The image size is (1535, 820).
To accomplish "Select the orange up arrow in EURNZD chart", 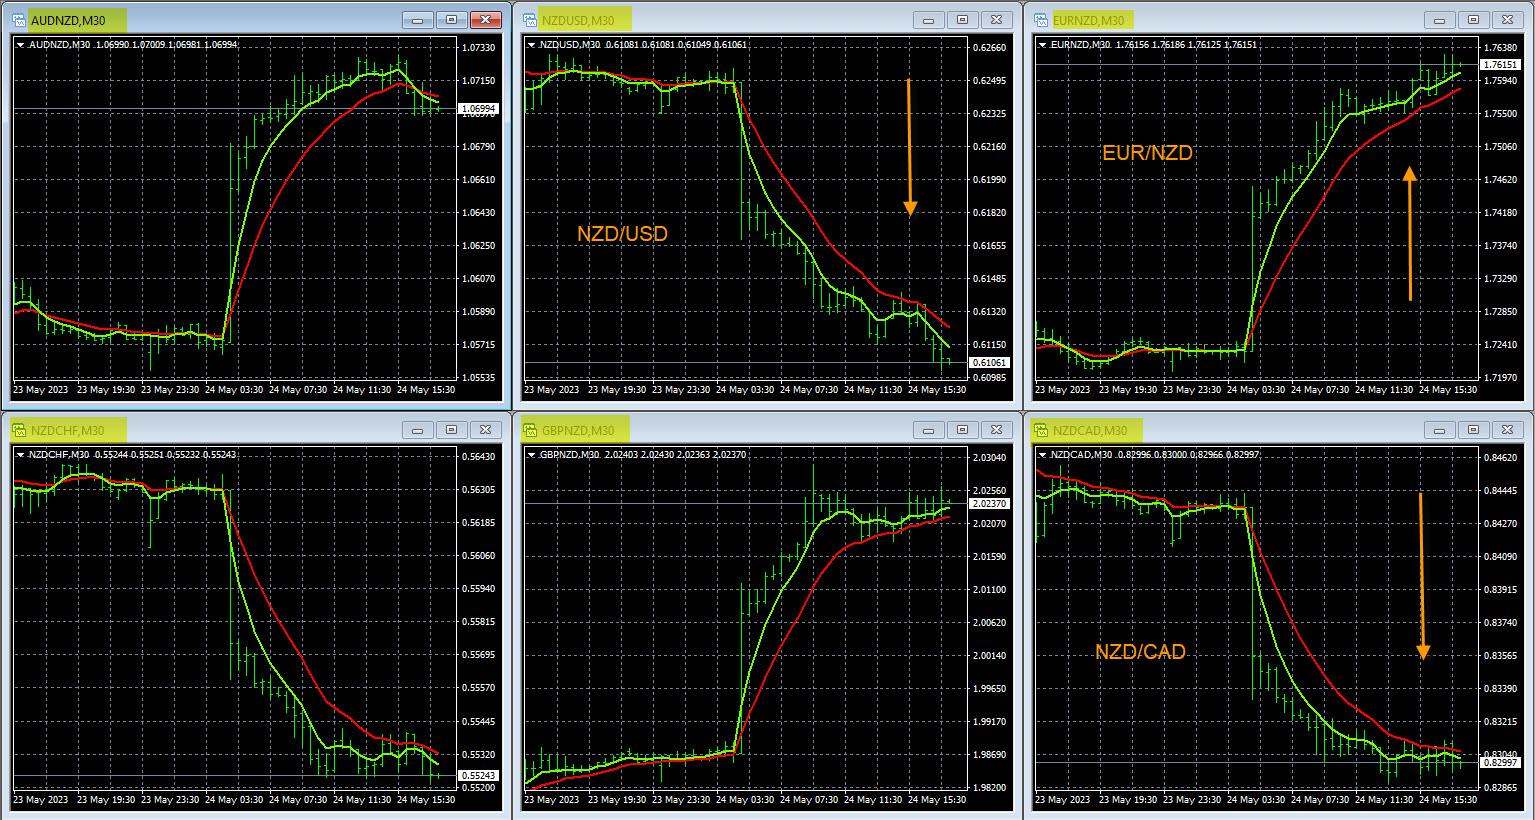I will [1410, 233].
